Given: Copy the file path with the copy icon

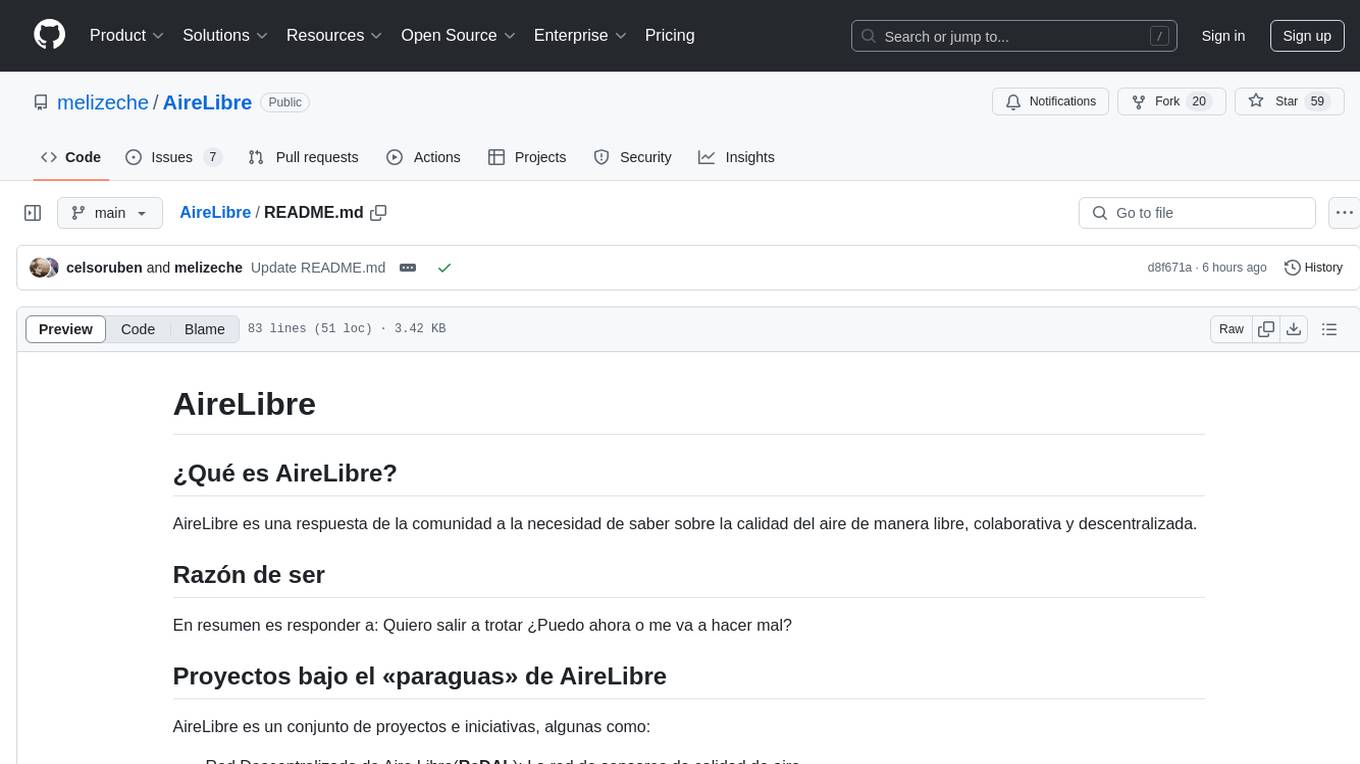Looking at the screenshot, I should pos(378,212).
